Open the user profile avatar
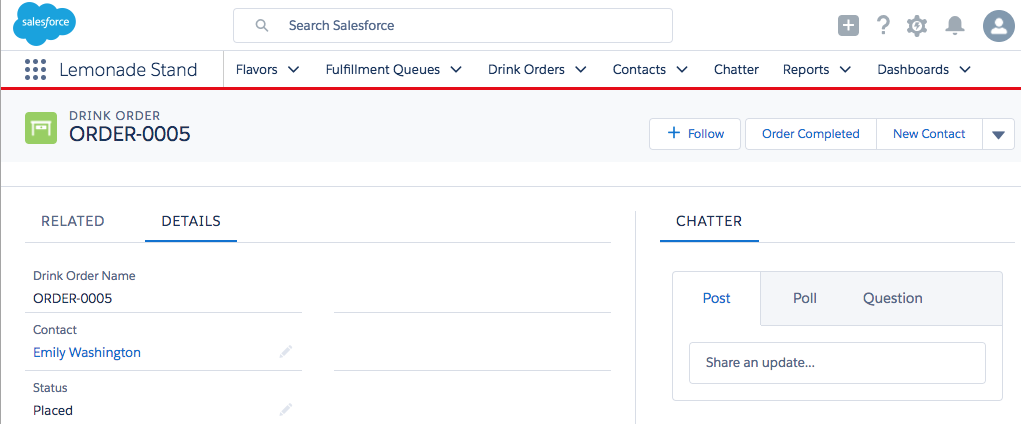 pos(998,26)
